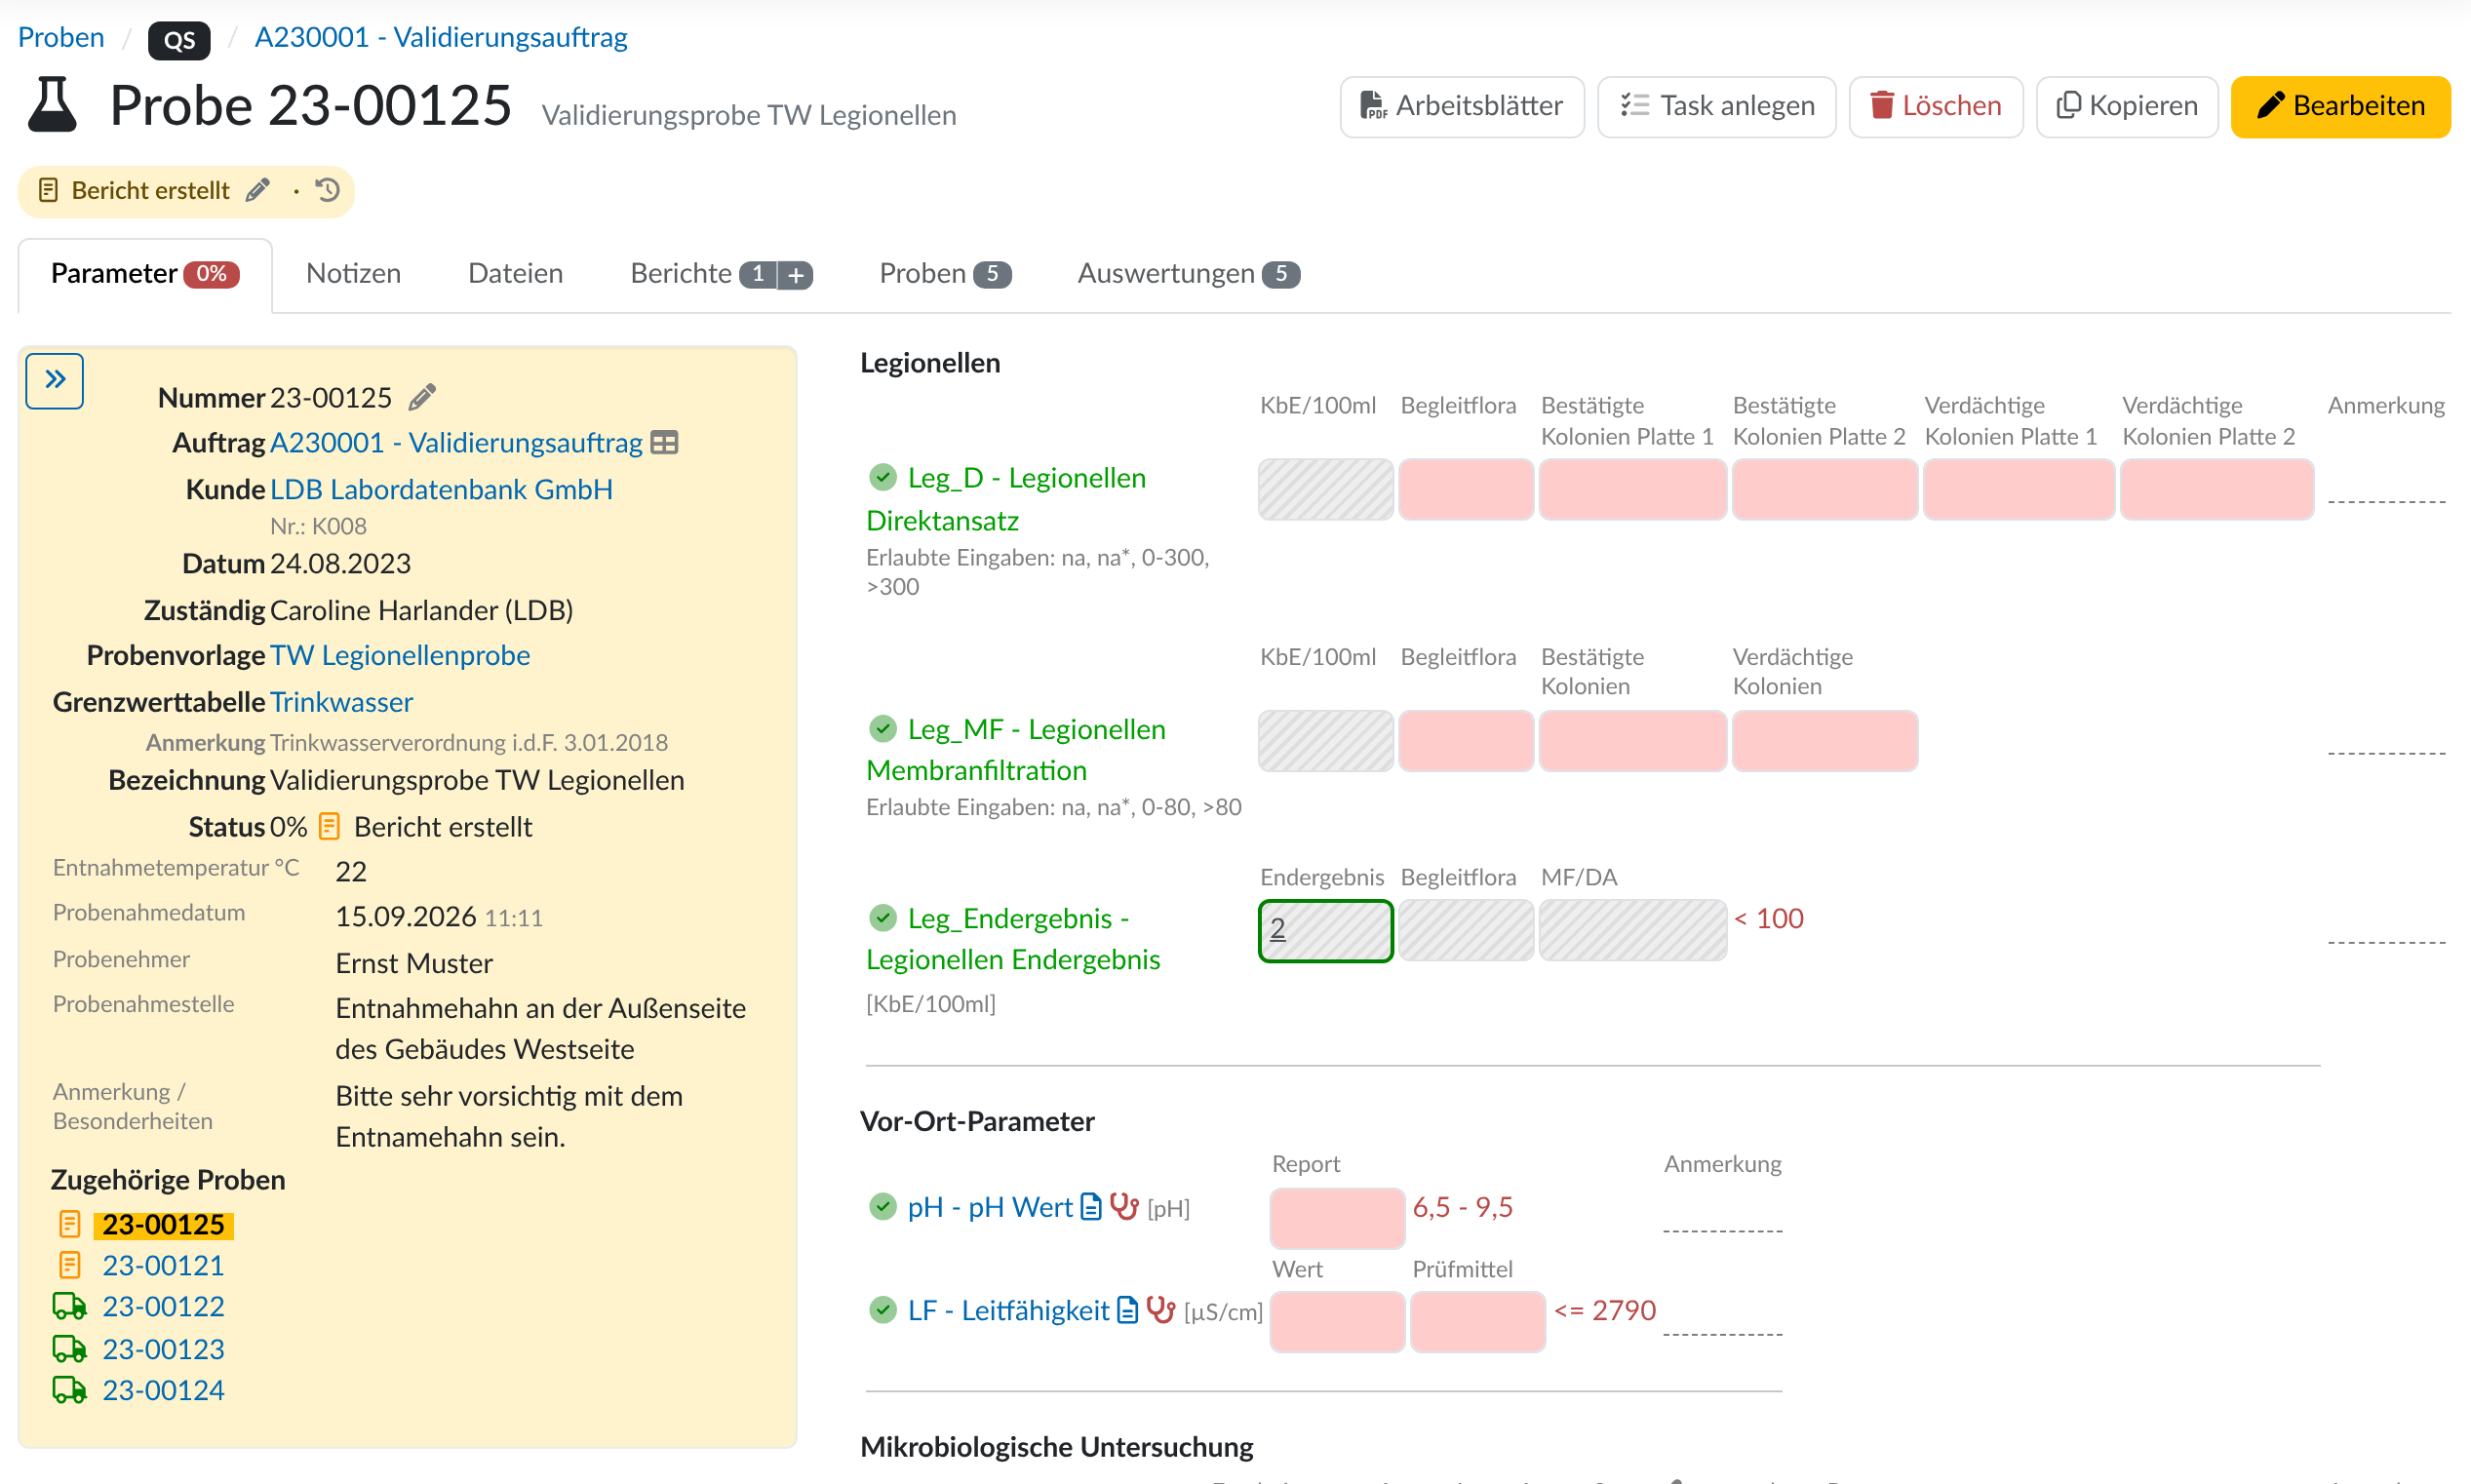Screen dimensions: 2471x1484
Task: Click the green check icon for pH Wert
Action: pyautogui.click(x=883, y=1207)
